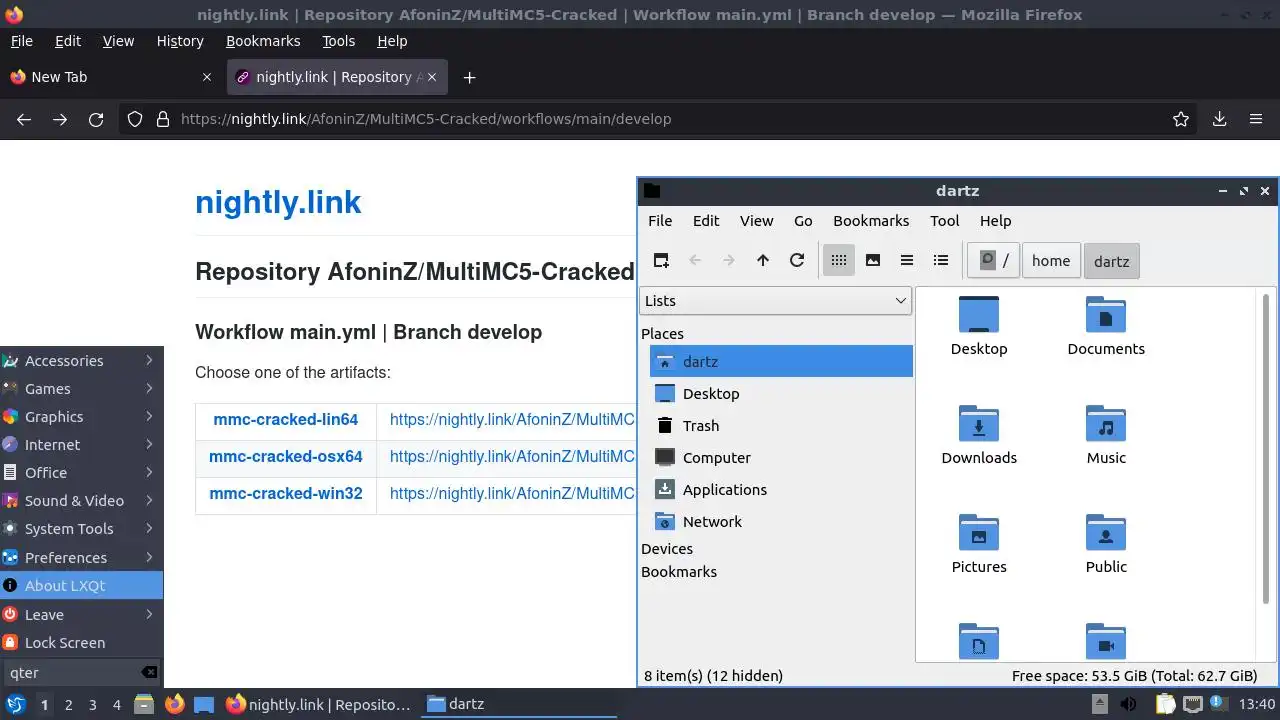This screenshot has height=720, width=1280.
Task: Bookmark this page with star icon
Action: coord(1181,119)
